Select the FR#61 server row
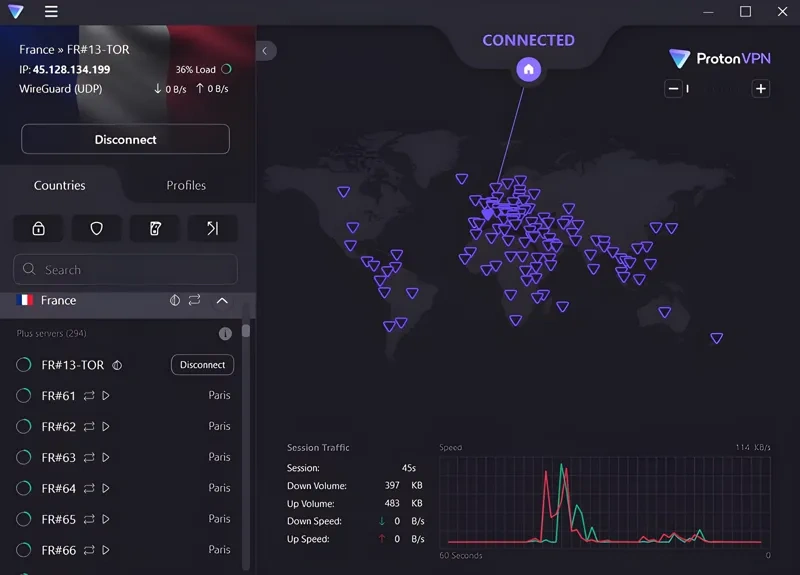The width and height of the screenshot is (800, 575). coord(122,395)
